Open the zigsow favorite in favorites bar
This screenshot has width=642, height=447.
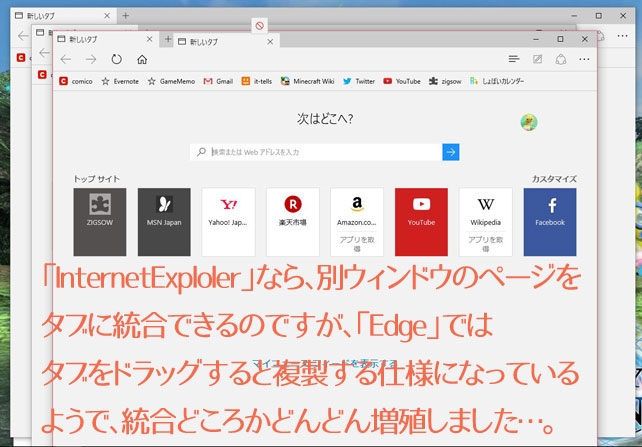tap(445, 81)
